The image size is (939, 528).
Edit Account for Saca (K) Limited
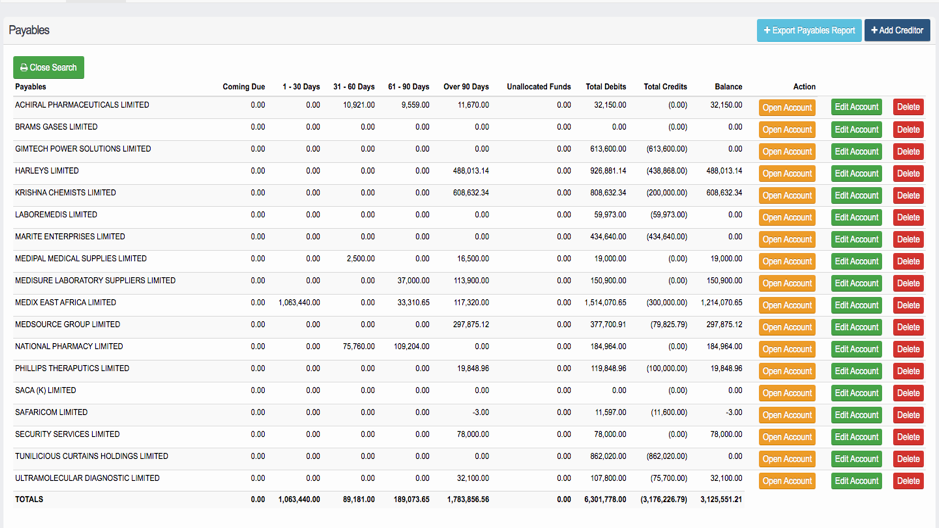[x=856, y=393]
